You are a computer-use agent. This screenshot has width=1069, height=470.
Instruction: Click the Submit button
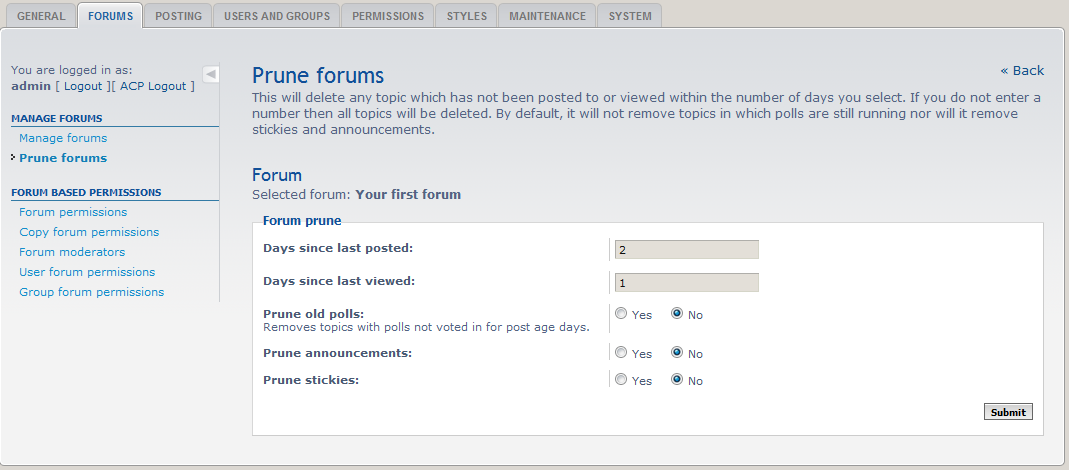pos(1008,412)
